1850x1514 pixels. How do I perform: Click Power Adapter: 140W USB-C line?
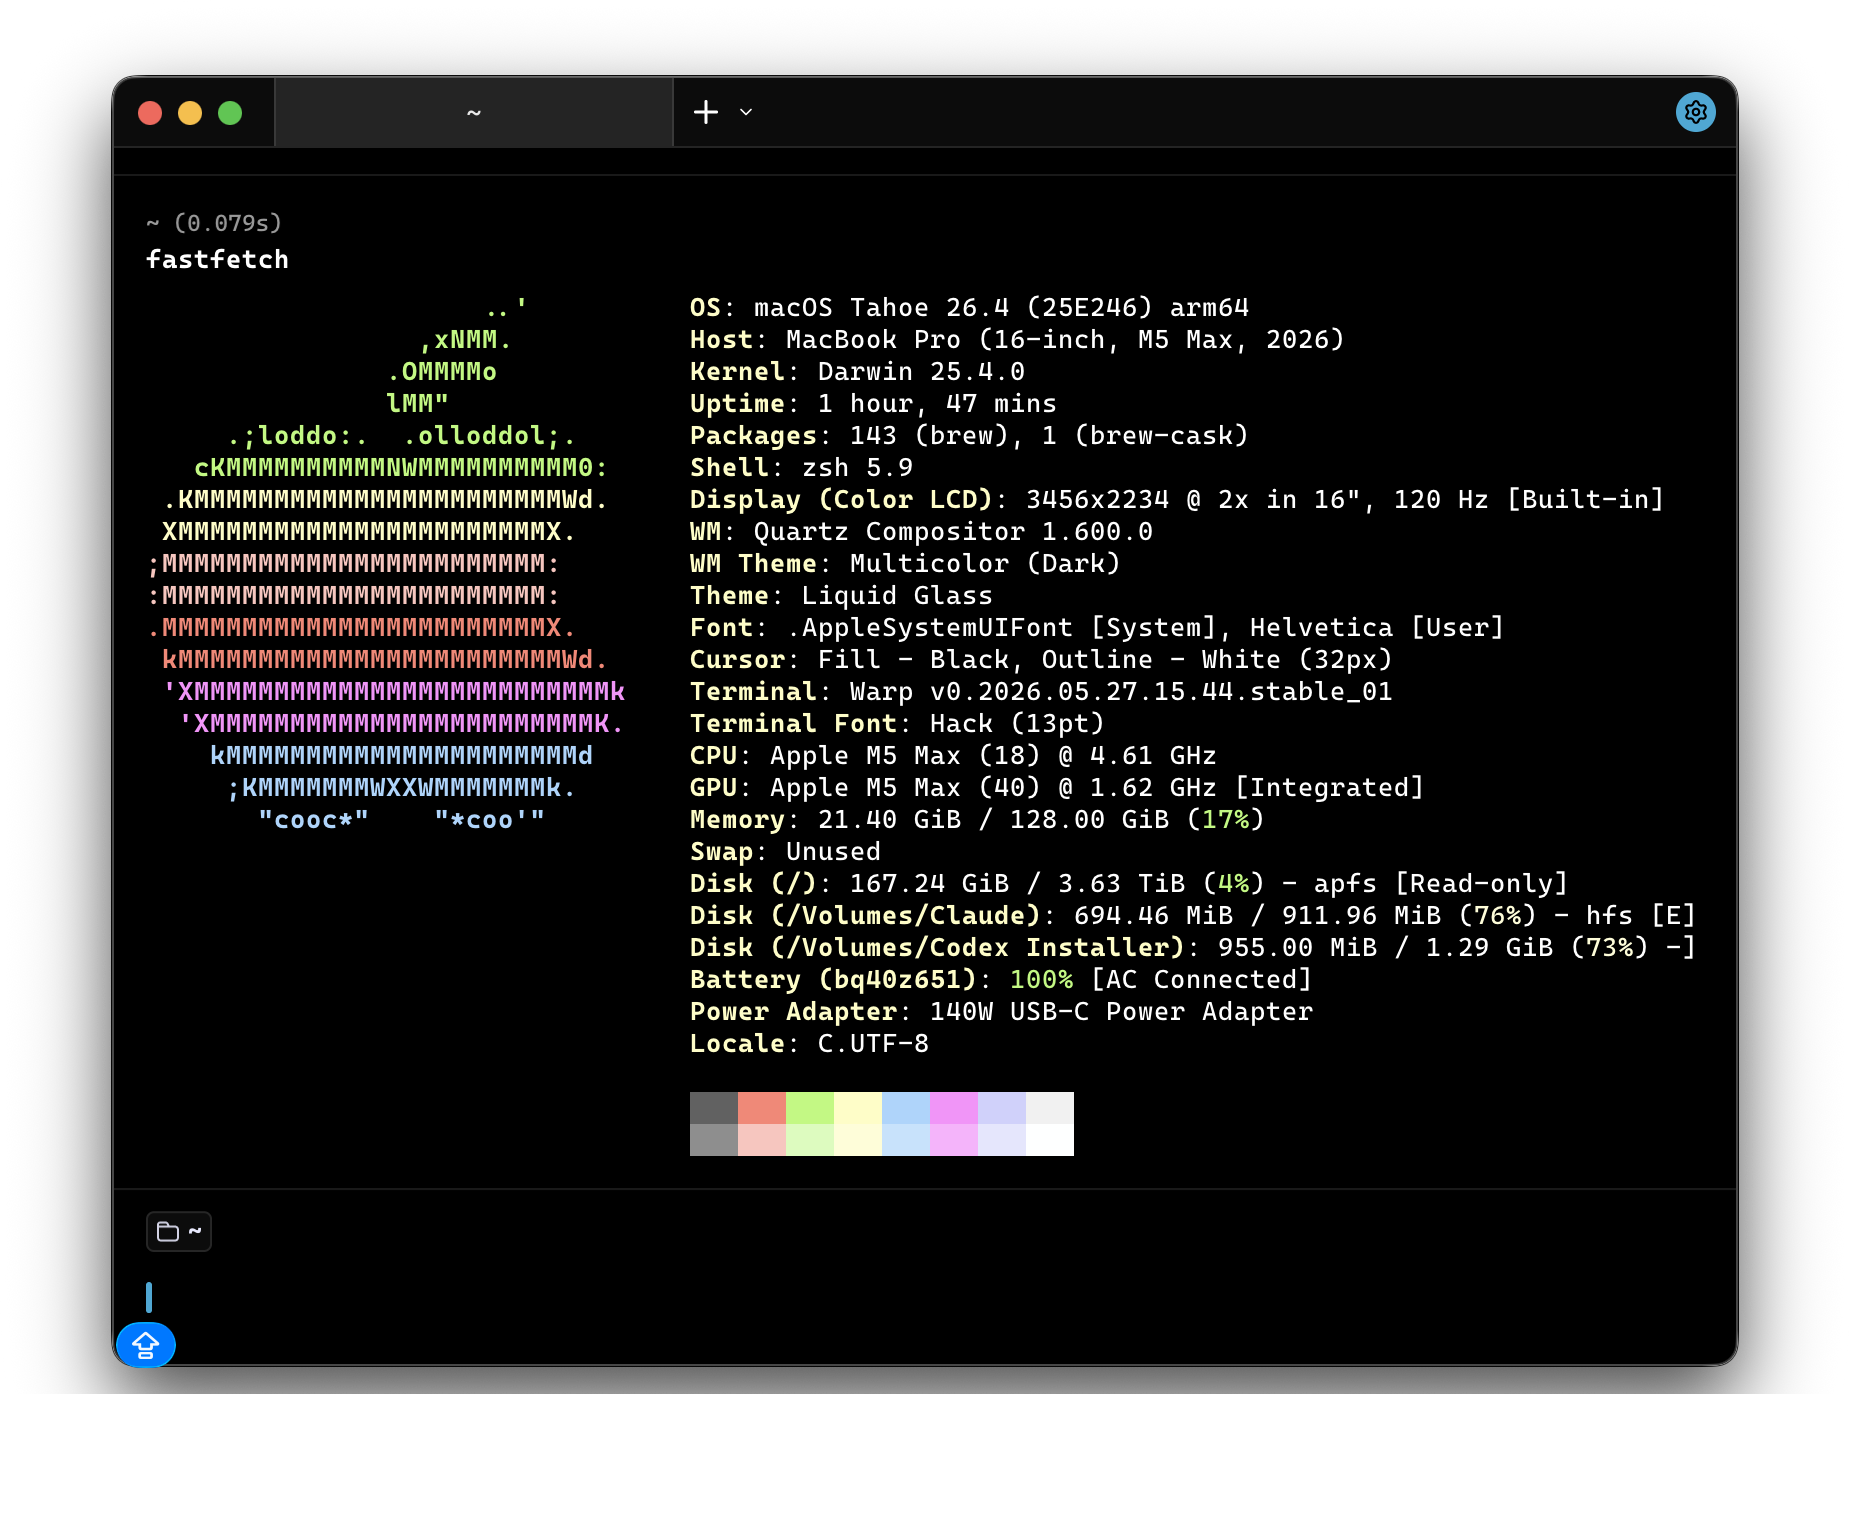pos(1001,1012)
